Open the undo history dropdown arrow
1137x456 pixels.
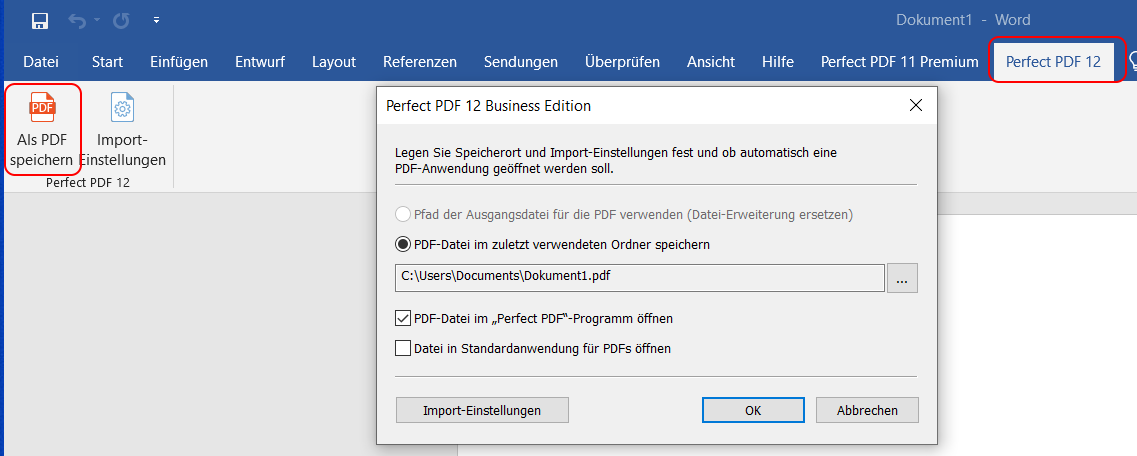click(96, 21)
